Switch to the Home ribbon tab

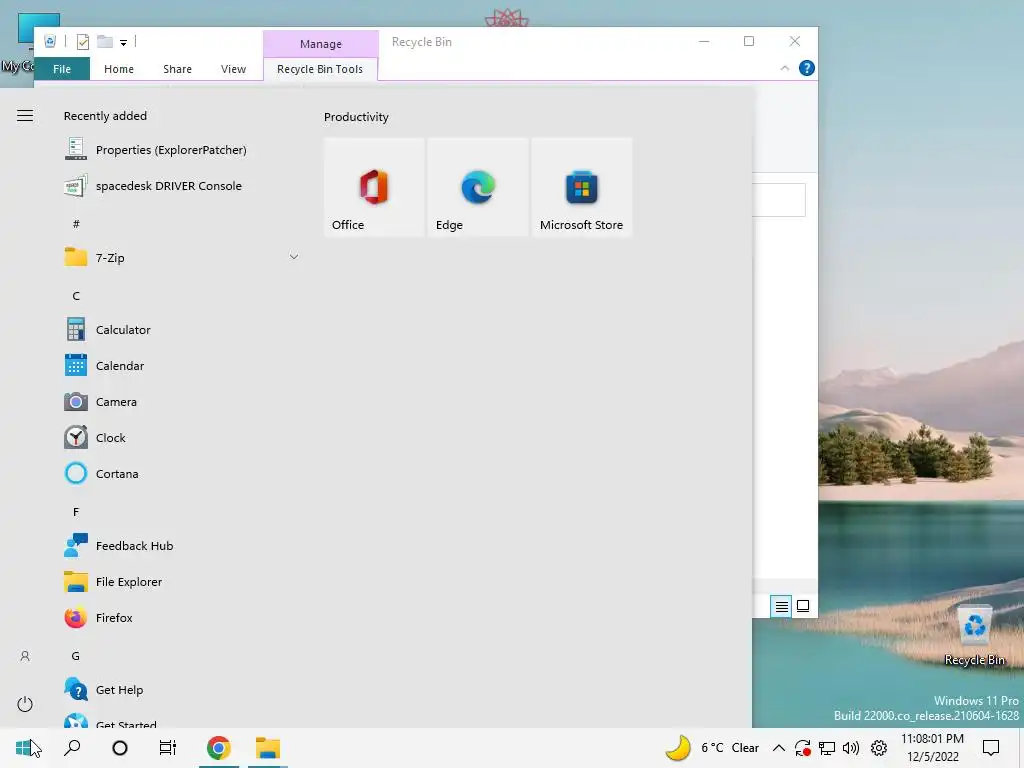(x=119, y=69)
